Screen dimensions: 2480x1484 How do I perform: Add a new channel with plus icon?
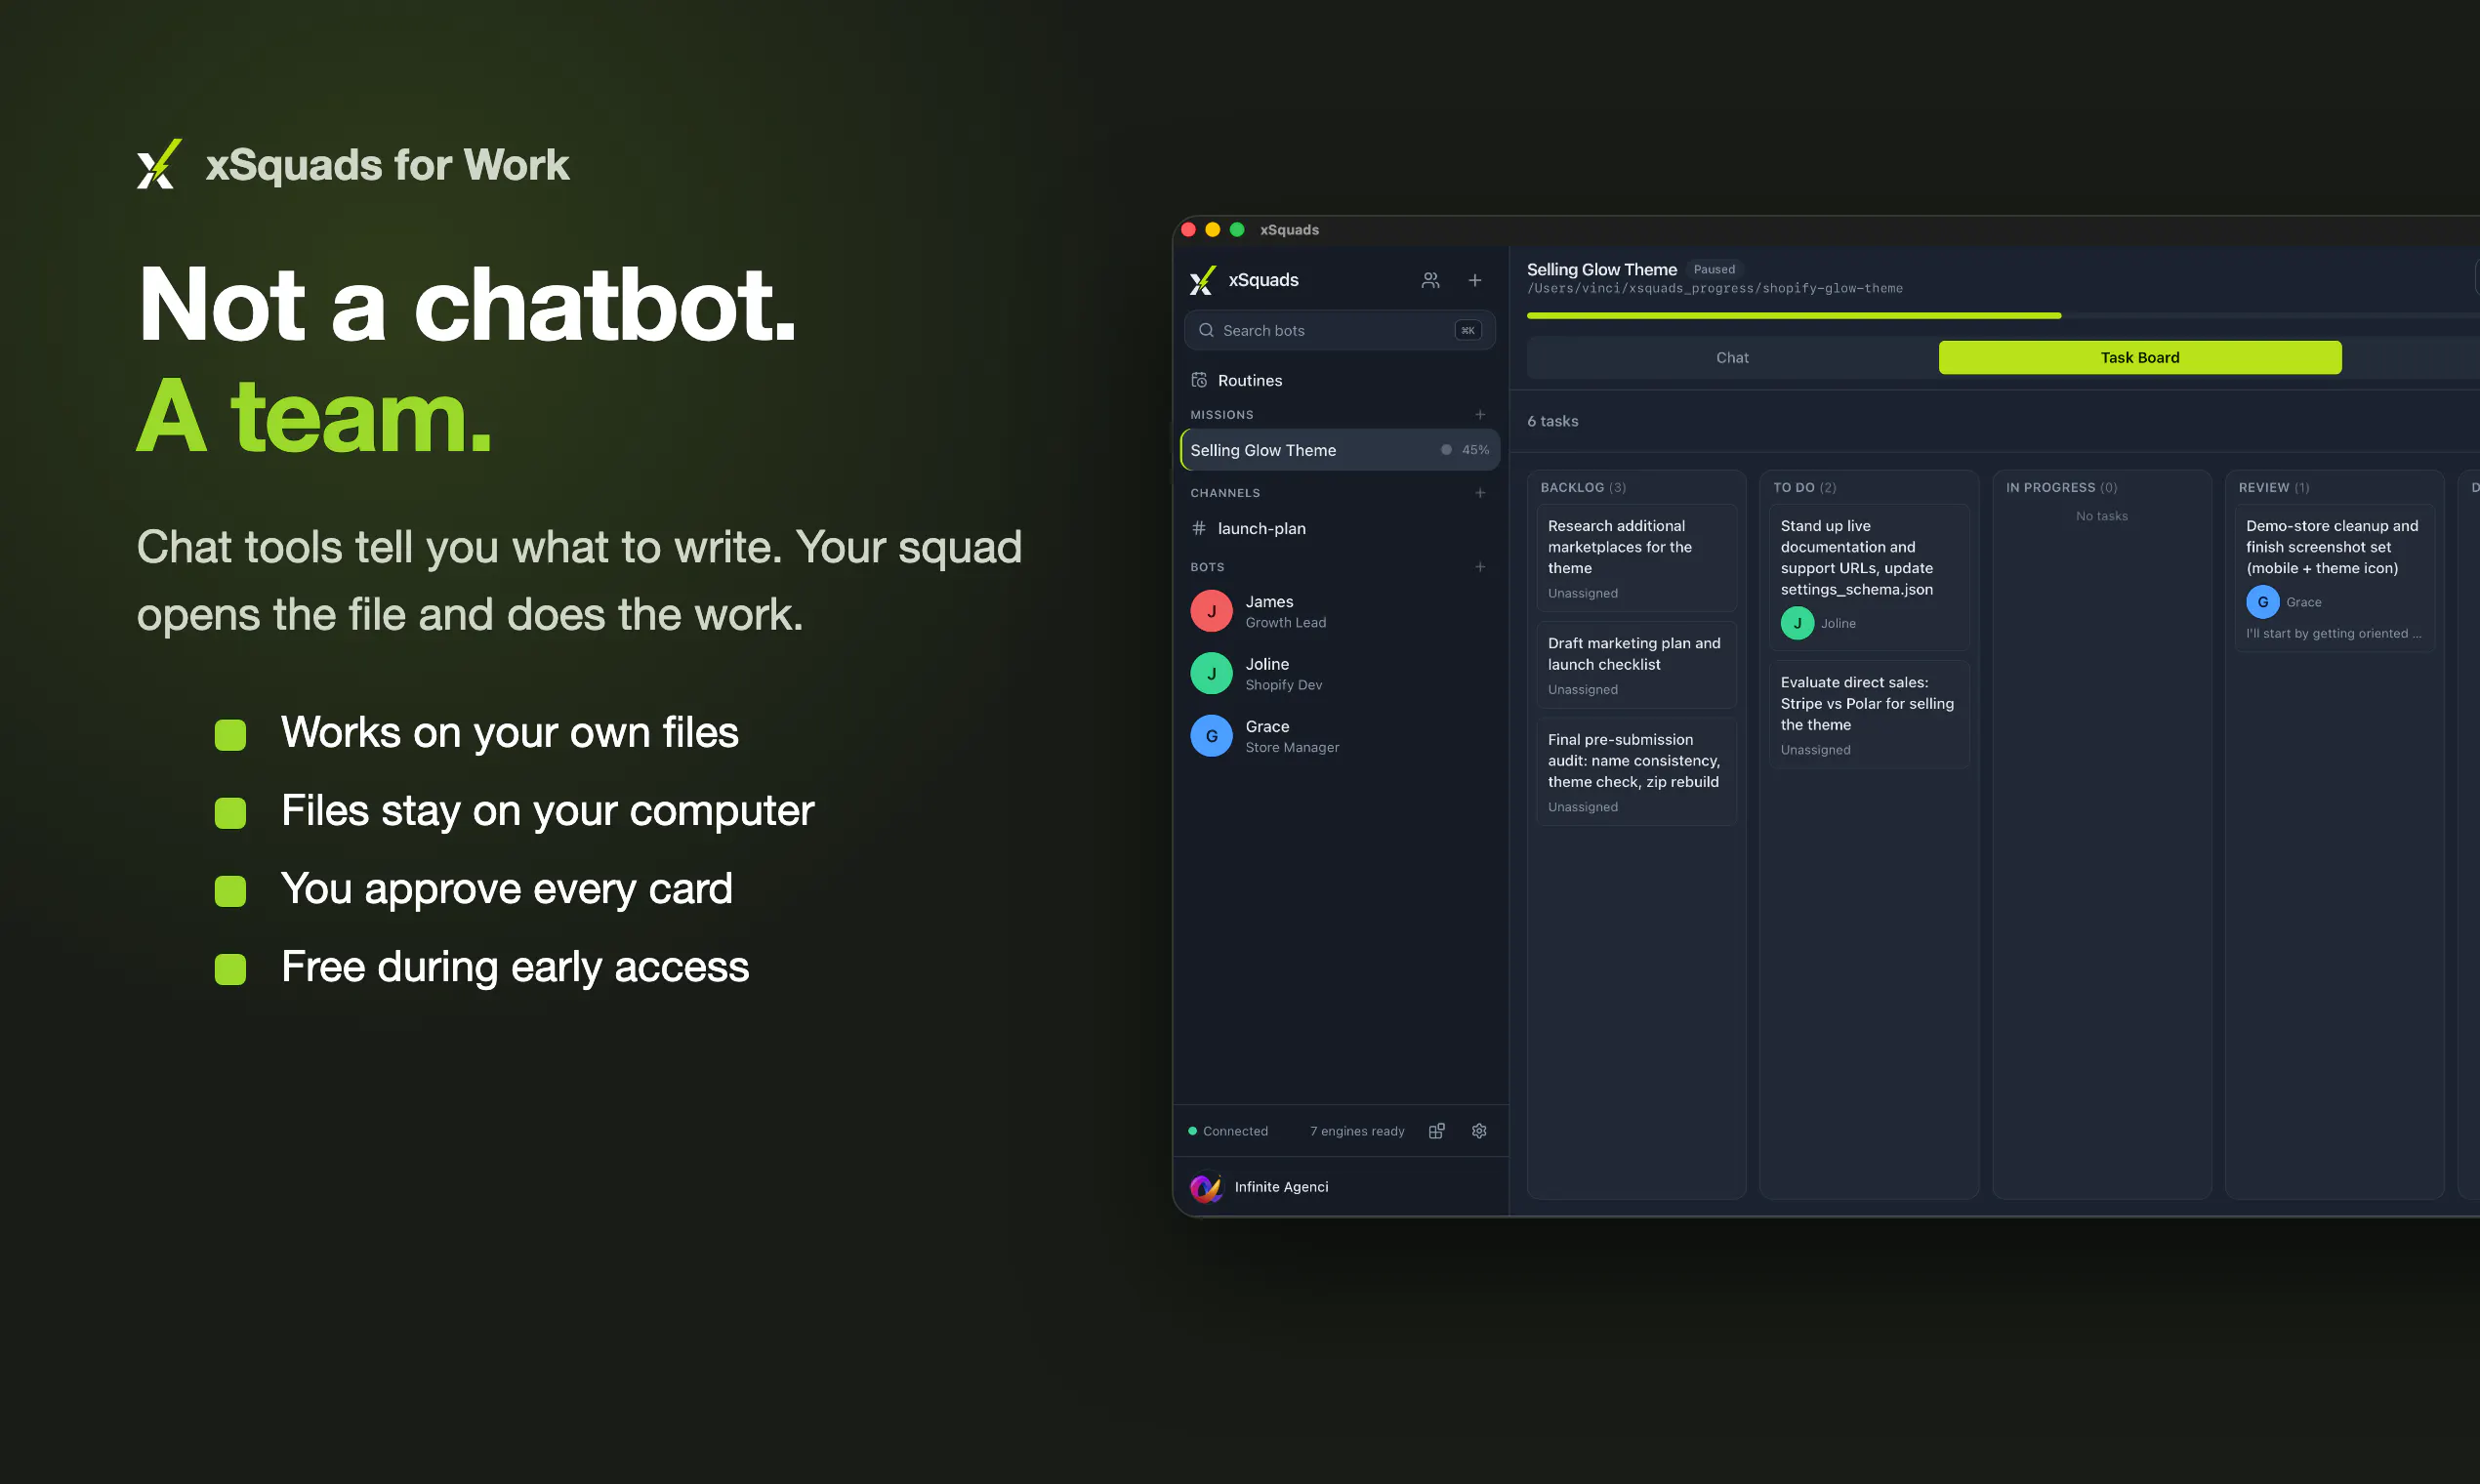click(1480, 493)
